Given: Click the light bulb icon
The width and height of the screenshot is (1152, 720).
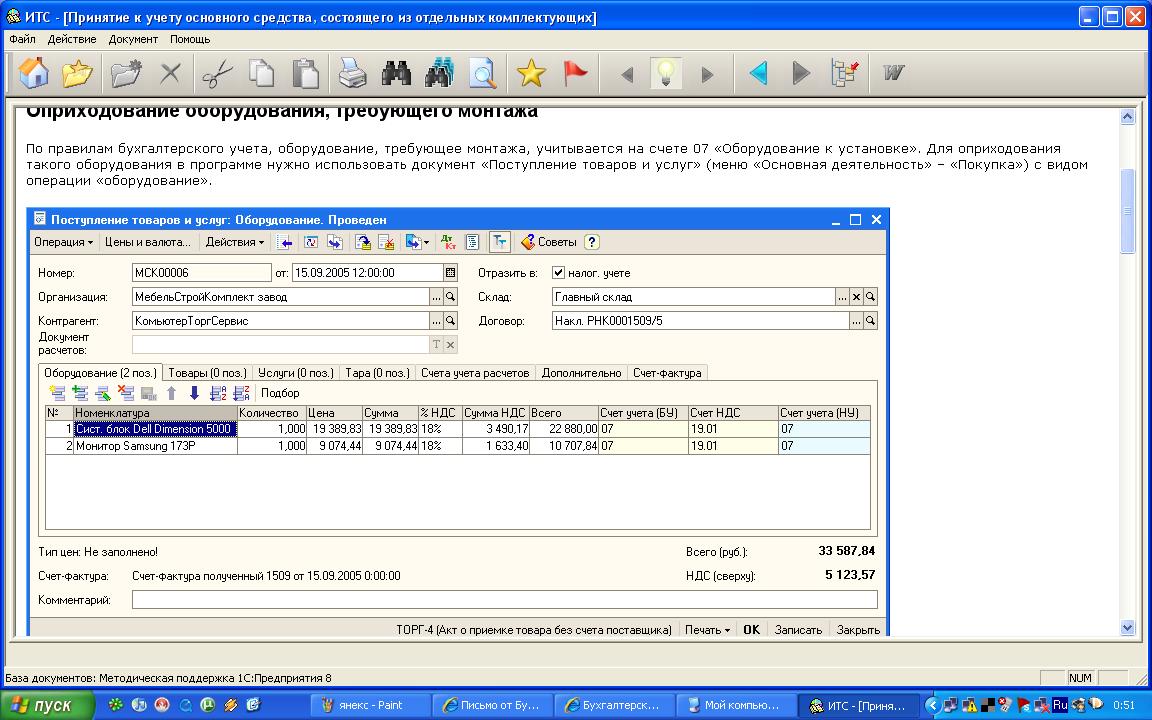Looking at the screenshot, I should [x=666, y=73].
